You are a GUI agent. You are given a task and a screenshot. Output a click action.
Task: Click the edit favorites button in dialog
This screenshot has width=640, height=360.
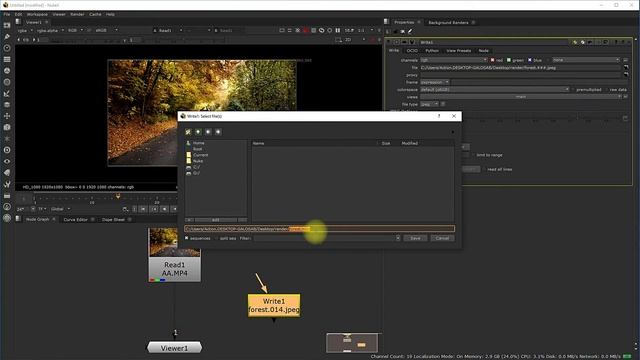point(216,220)
